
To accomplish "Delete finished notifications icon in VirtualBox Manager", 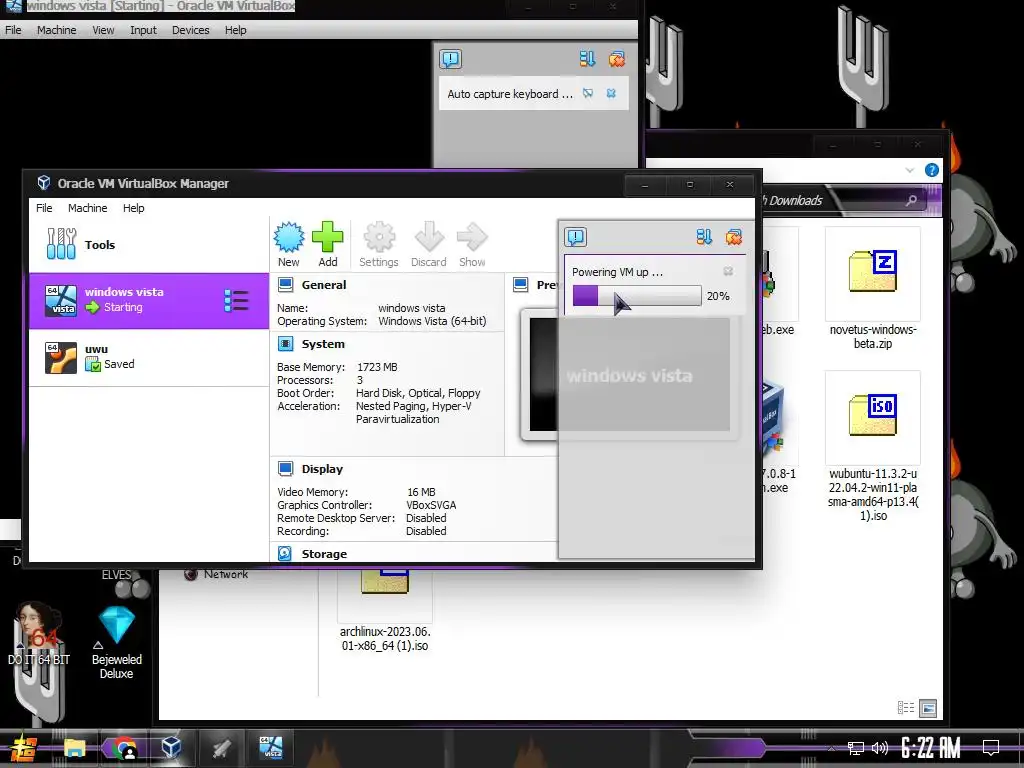I will (734, 236).
